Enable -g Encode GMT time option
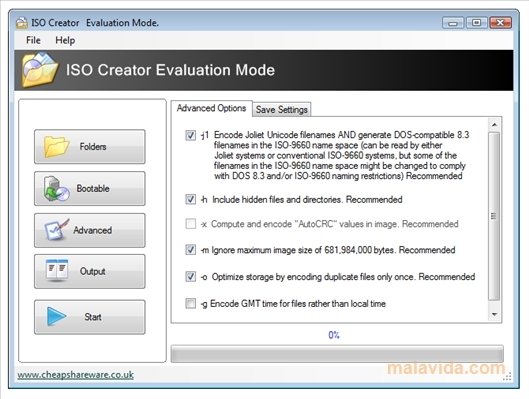 click(x=191, y=303)
